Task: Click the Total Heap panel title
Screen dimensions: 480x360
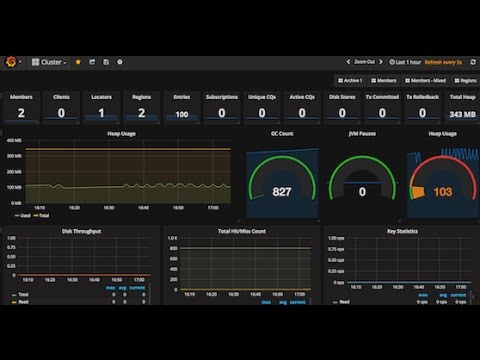Action: click(x=462, y=97)
